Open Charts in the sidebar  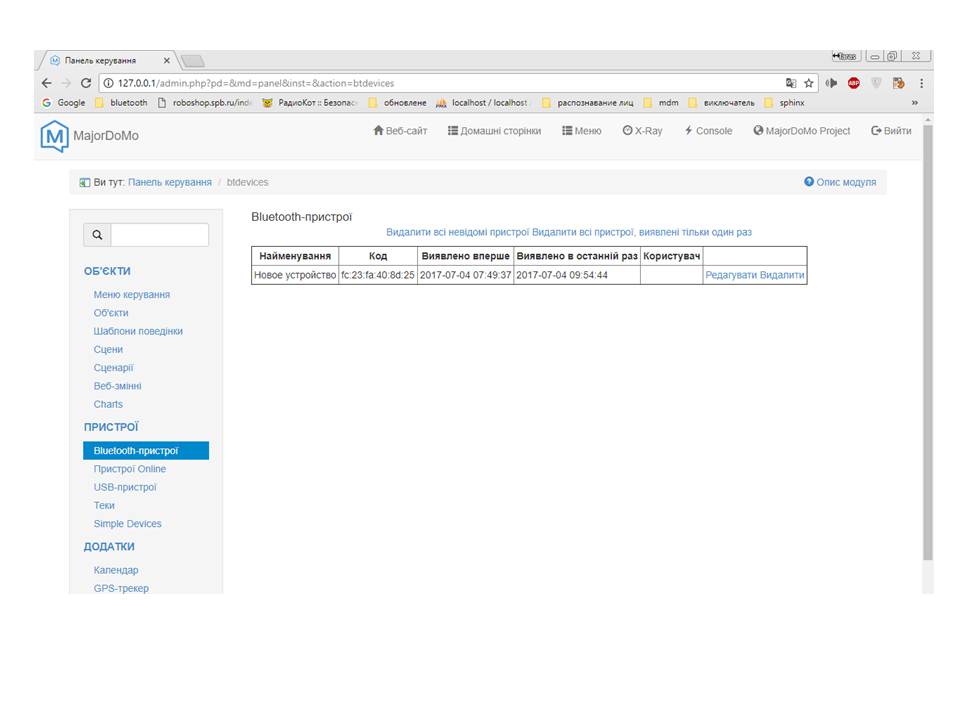[x=108, y=405]
